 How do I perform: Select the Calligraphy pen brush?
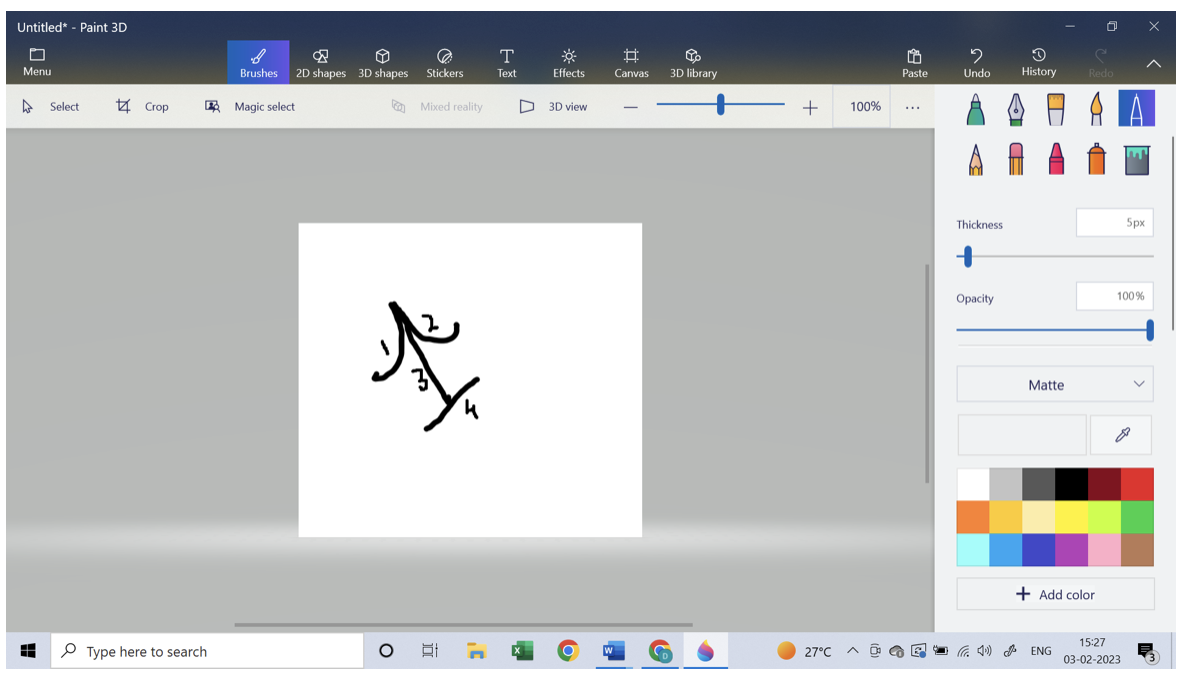[x=1016, y=108]
